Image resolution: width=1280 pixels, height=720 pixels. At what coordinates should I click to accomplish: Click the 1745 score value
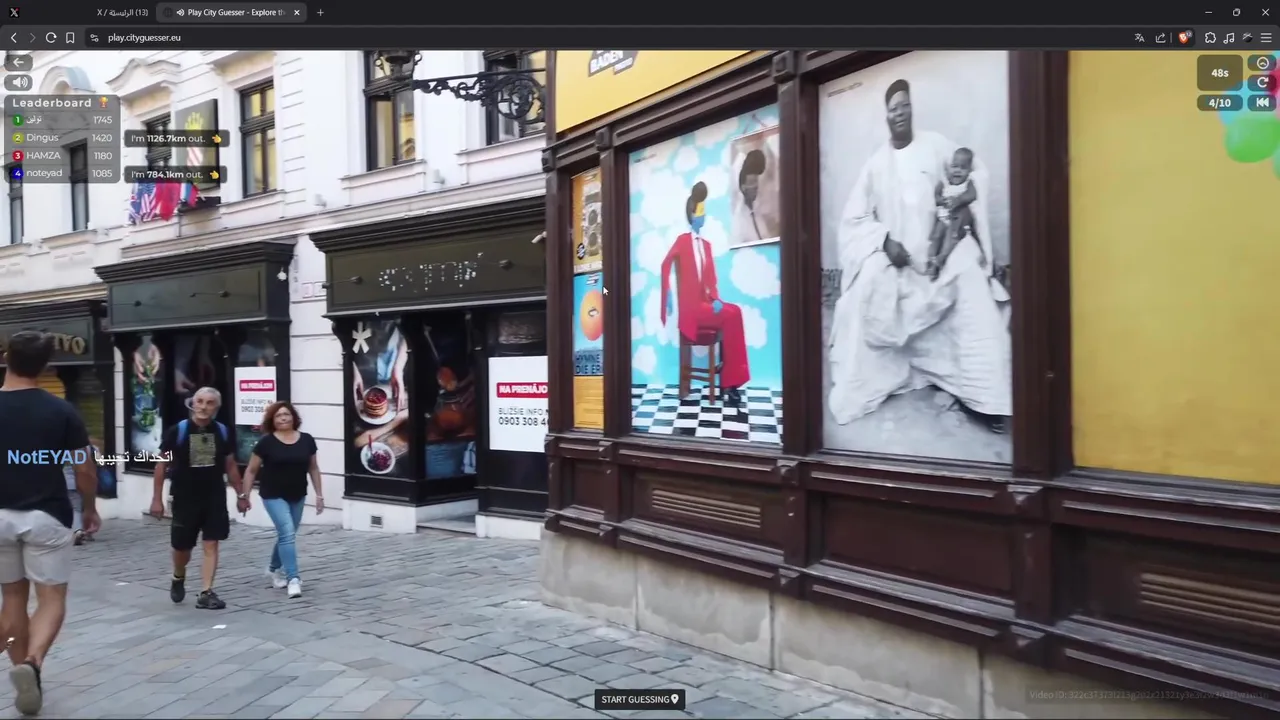coord(102,120)
